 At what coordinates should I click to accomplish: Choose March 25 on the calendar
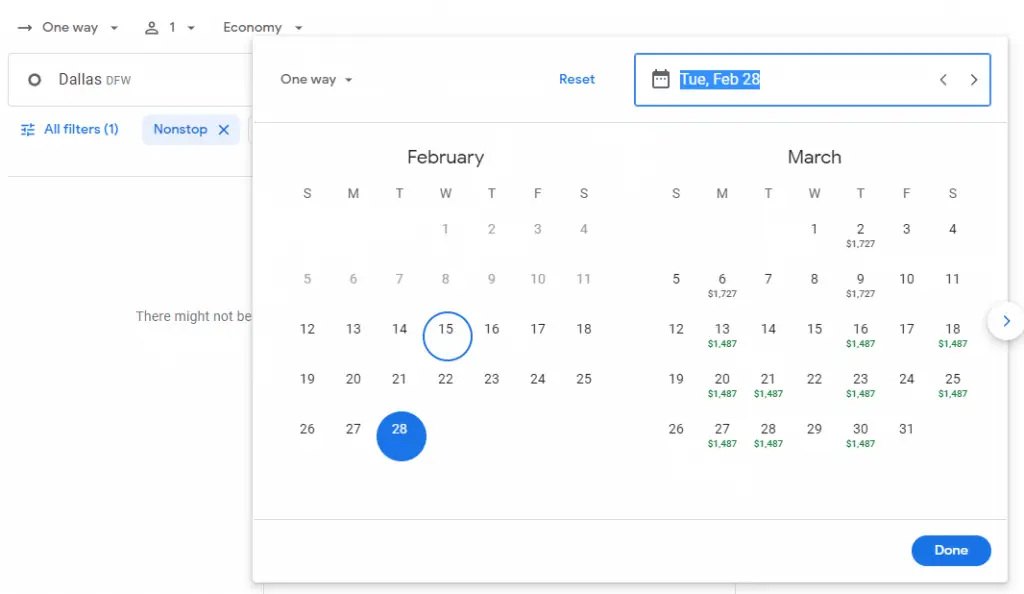coord(952,384)
